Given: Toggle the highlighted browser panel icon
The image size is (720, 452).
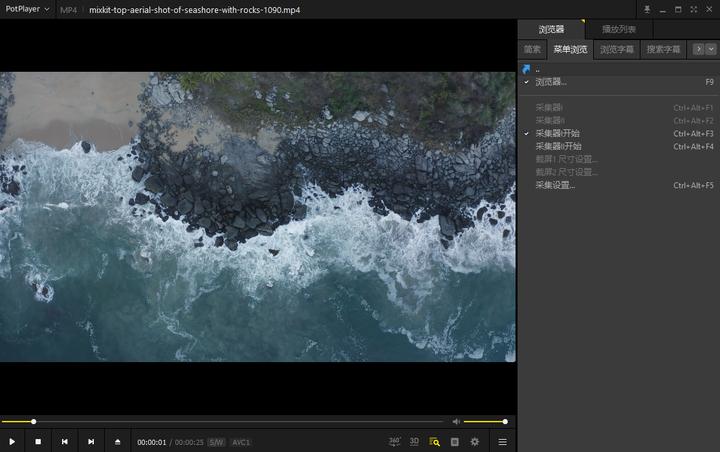Looking at the screenshot, I should [x=435, y=441].
